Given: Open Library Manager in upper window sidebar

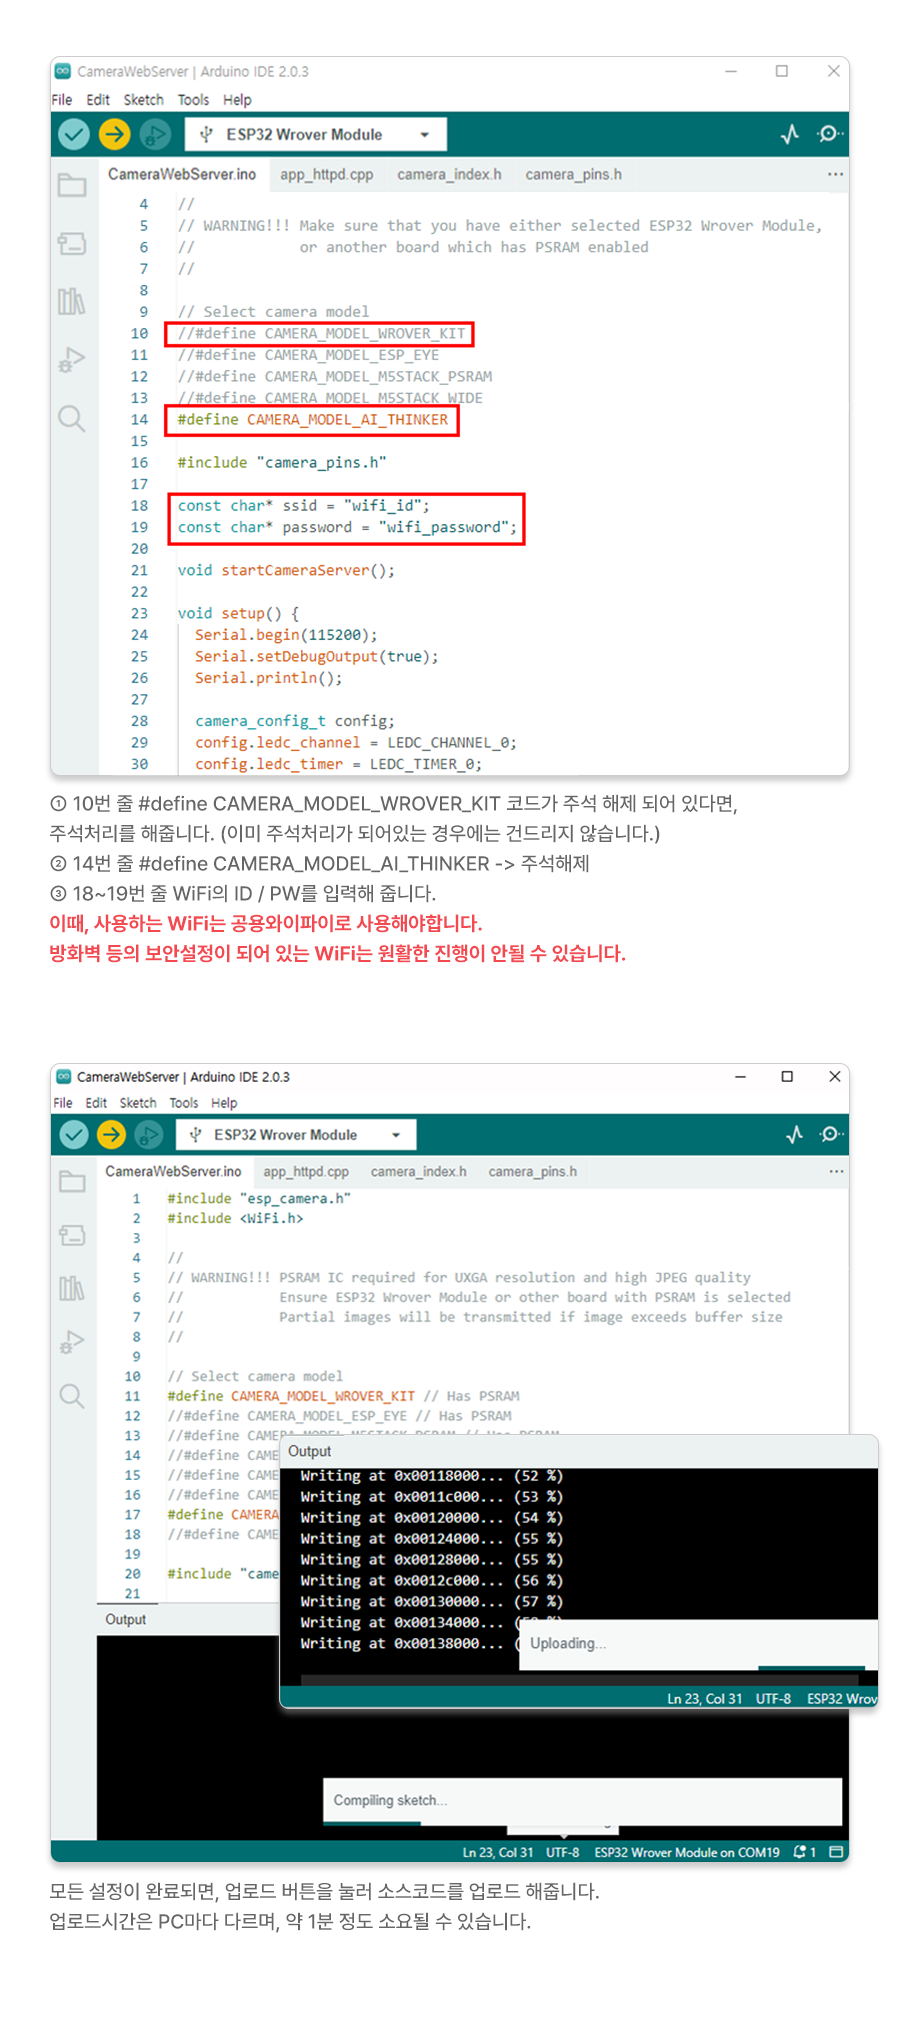Looking at the screenshot, I should coord(72,301).
